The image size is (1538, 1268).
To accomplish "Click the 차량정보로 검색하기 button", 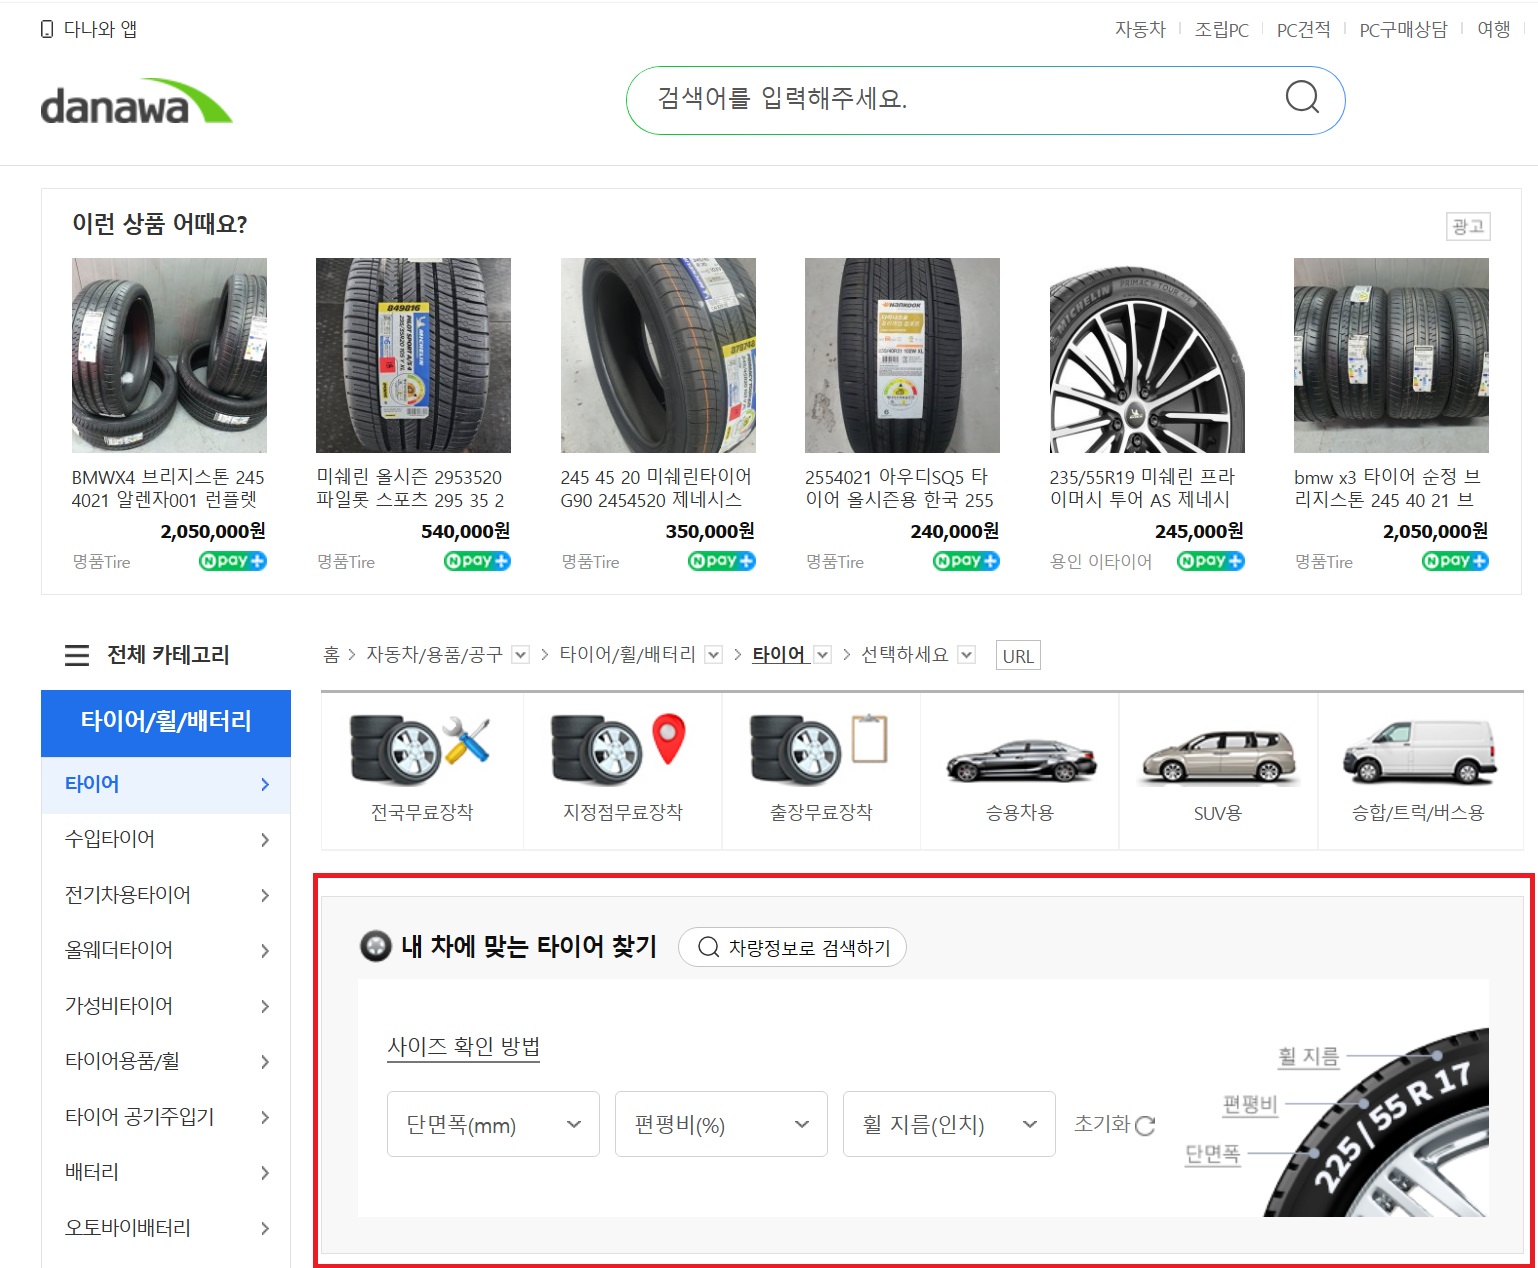I will (x=792, y=947).
